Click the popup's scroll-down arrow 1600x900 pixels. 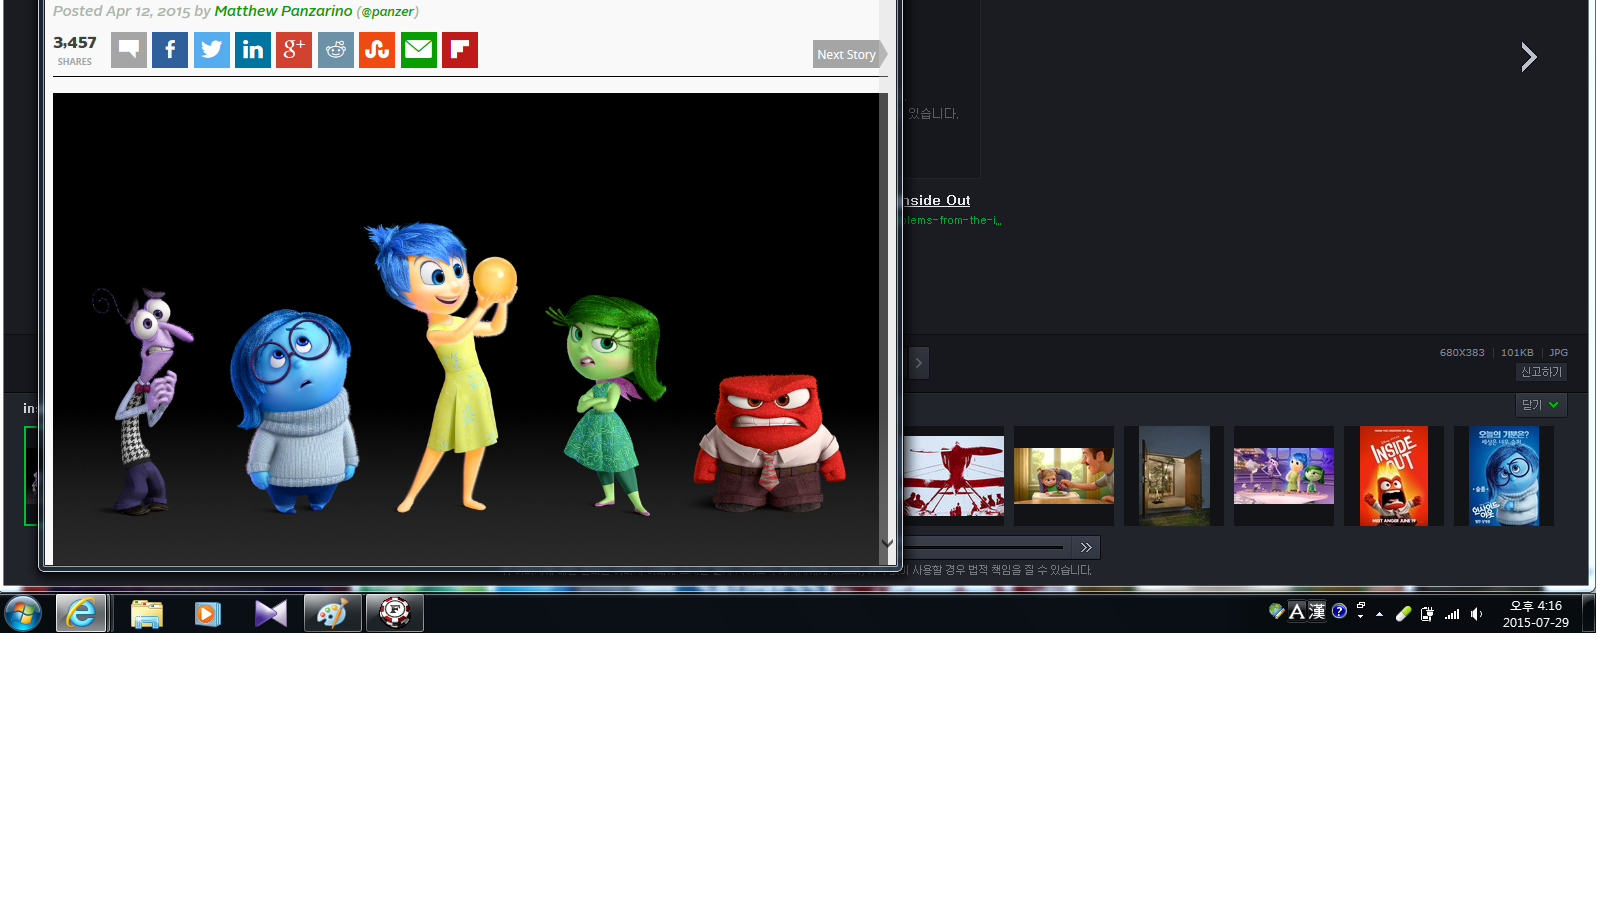click(x=887, y=543)
